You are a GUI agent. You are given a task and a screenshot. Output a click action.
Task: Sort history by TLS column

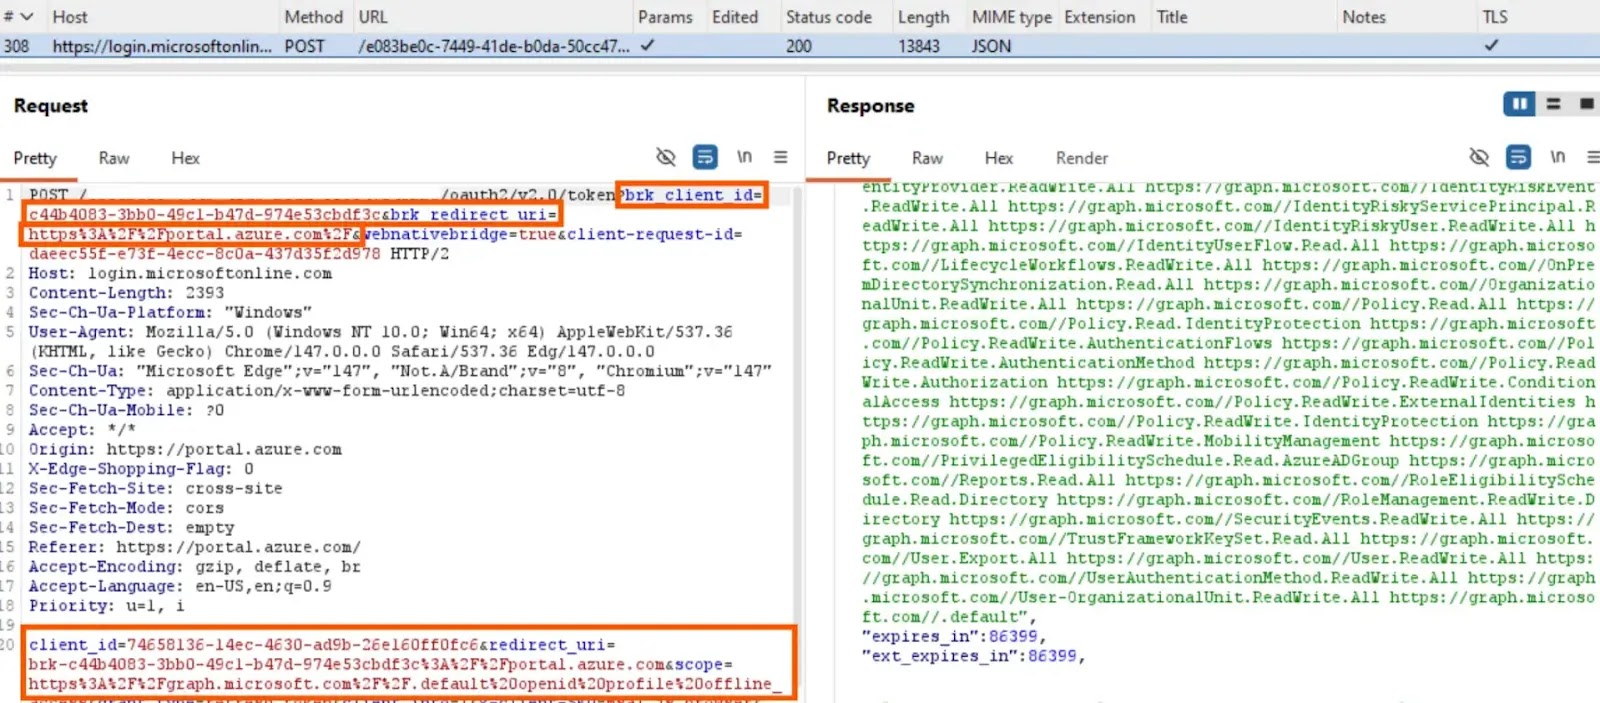coord(1495,17)
